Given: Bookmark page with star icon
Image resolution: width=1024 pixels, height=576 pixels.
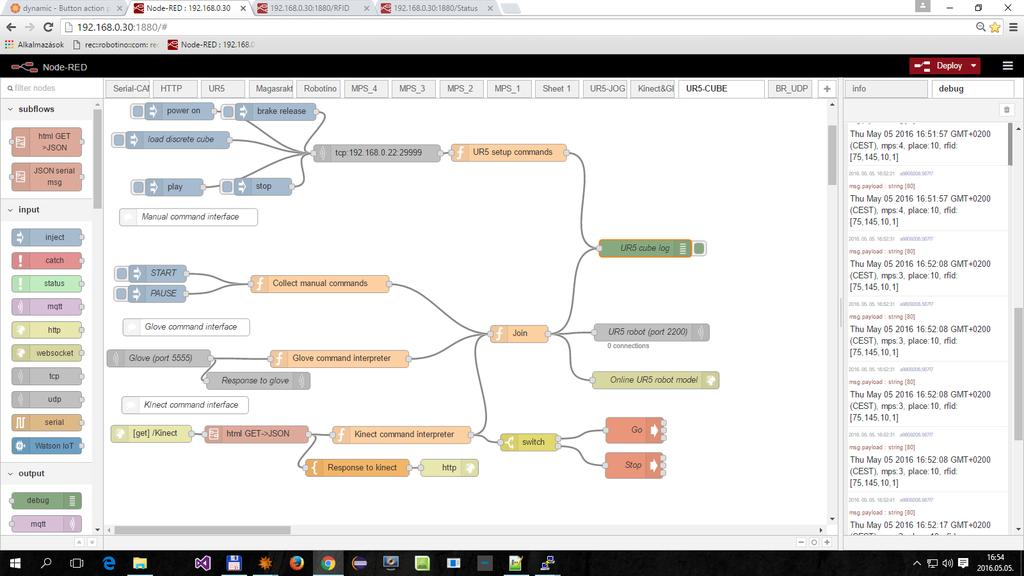Looking at the screenshot, I should point(995,27).
